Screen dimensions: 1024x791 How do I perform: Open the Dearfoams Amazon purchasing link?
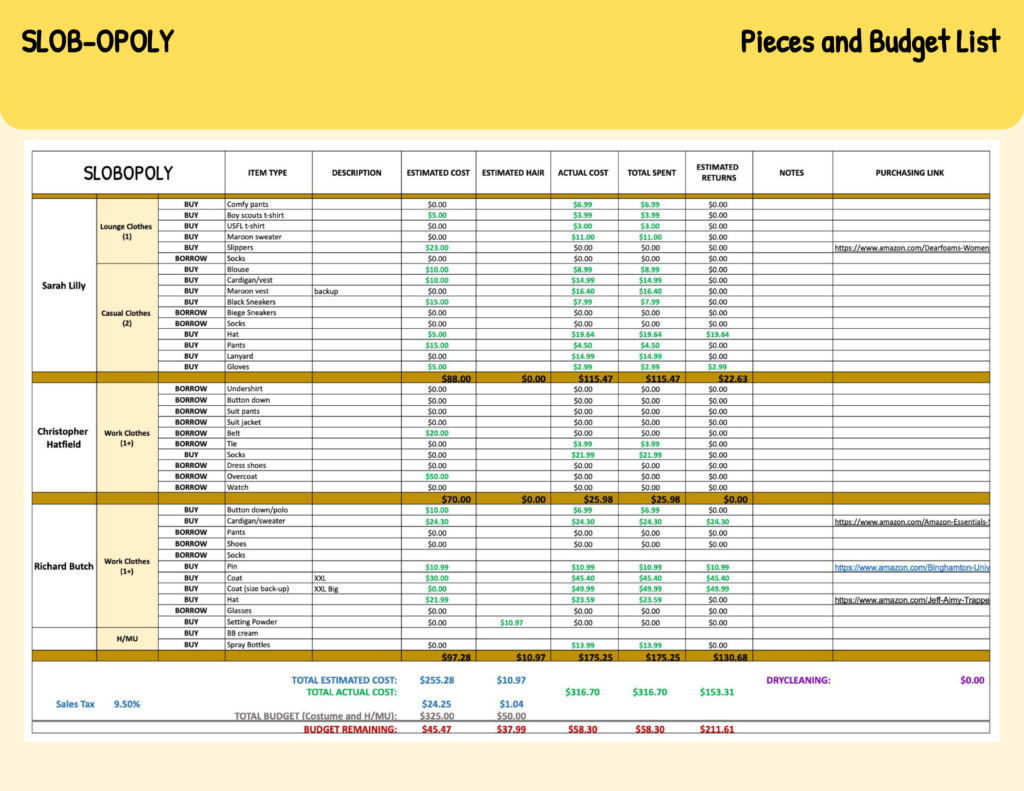(x=911, y=247)
